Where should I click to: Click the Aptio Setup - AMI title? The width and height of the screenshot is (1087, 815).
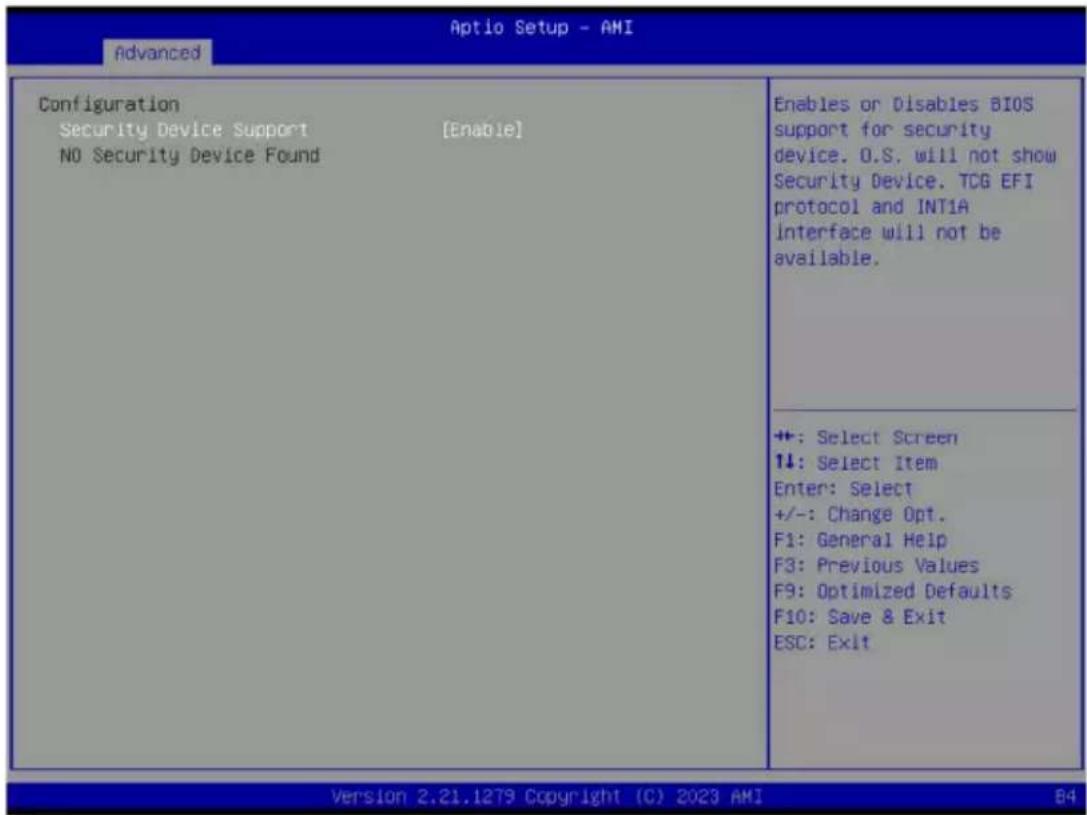pos(541,28)
